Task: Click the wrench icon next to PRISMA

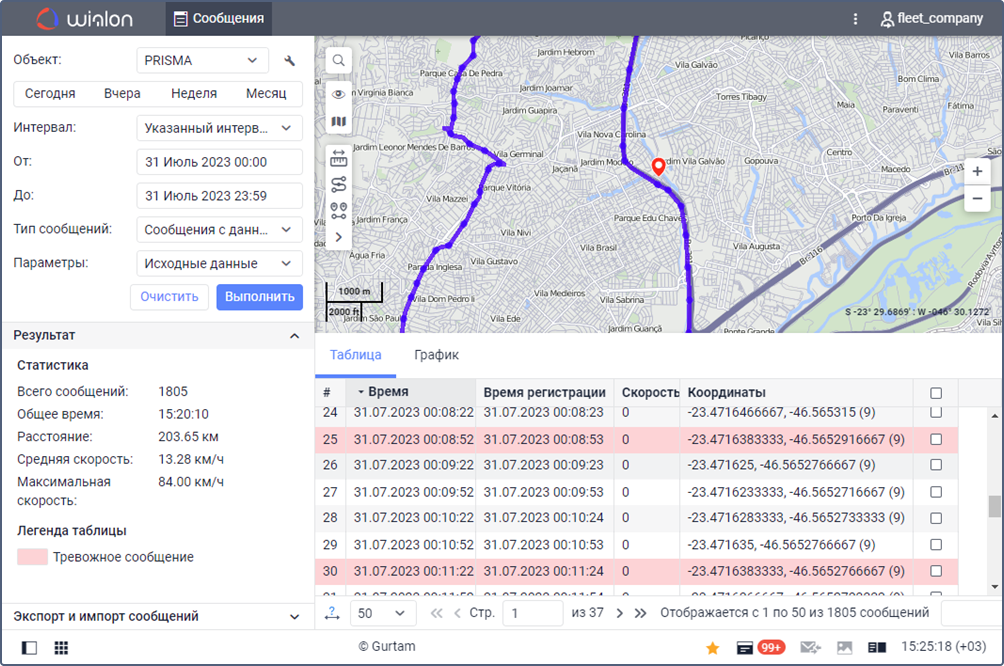Action: point(289,61)
